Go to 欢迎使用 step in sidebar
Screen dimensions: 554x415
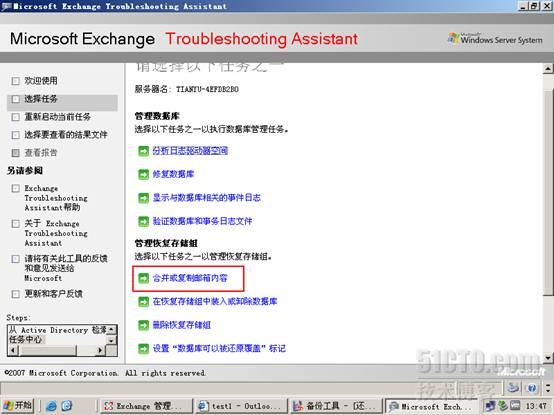(41, 81)
